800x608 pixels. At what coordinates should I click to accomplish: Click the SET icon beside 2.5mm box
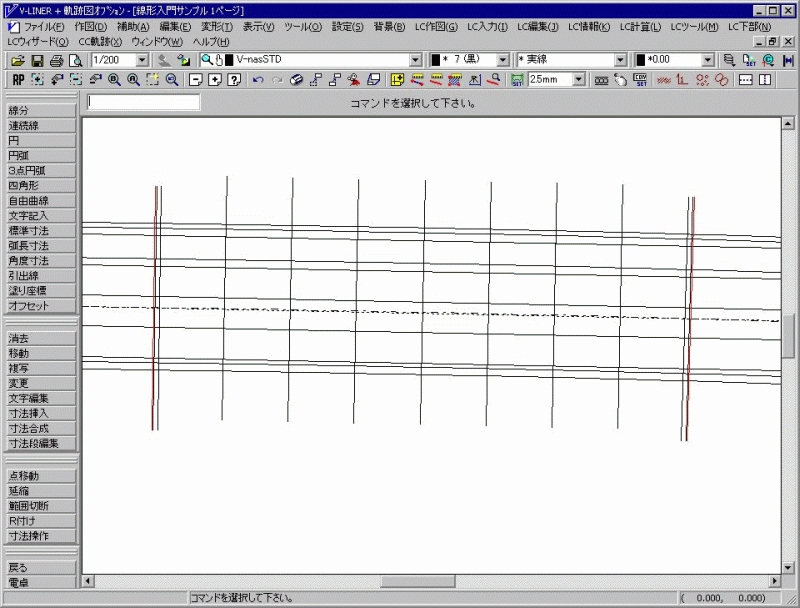tap(516, 80)
